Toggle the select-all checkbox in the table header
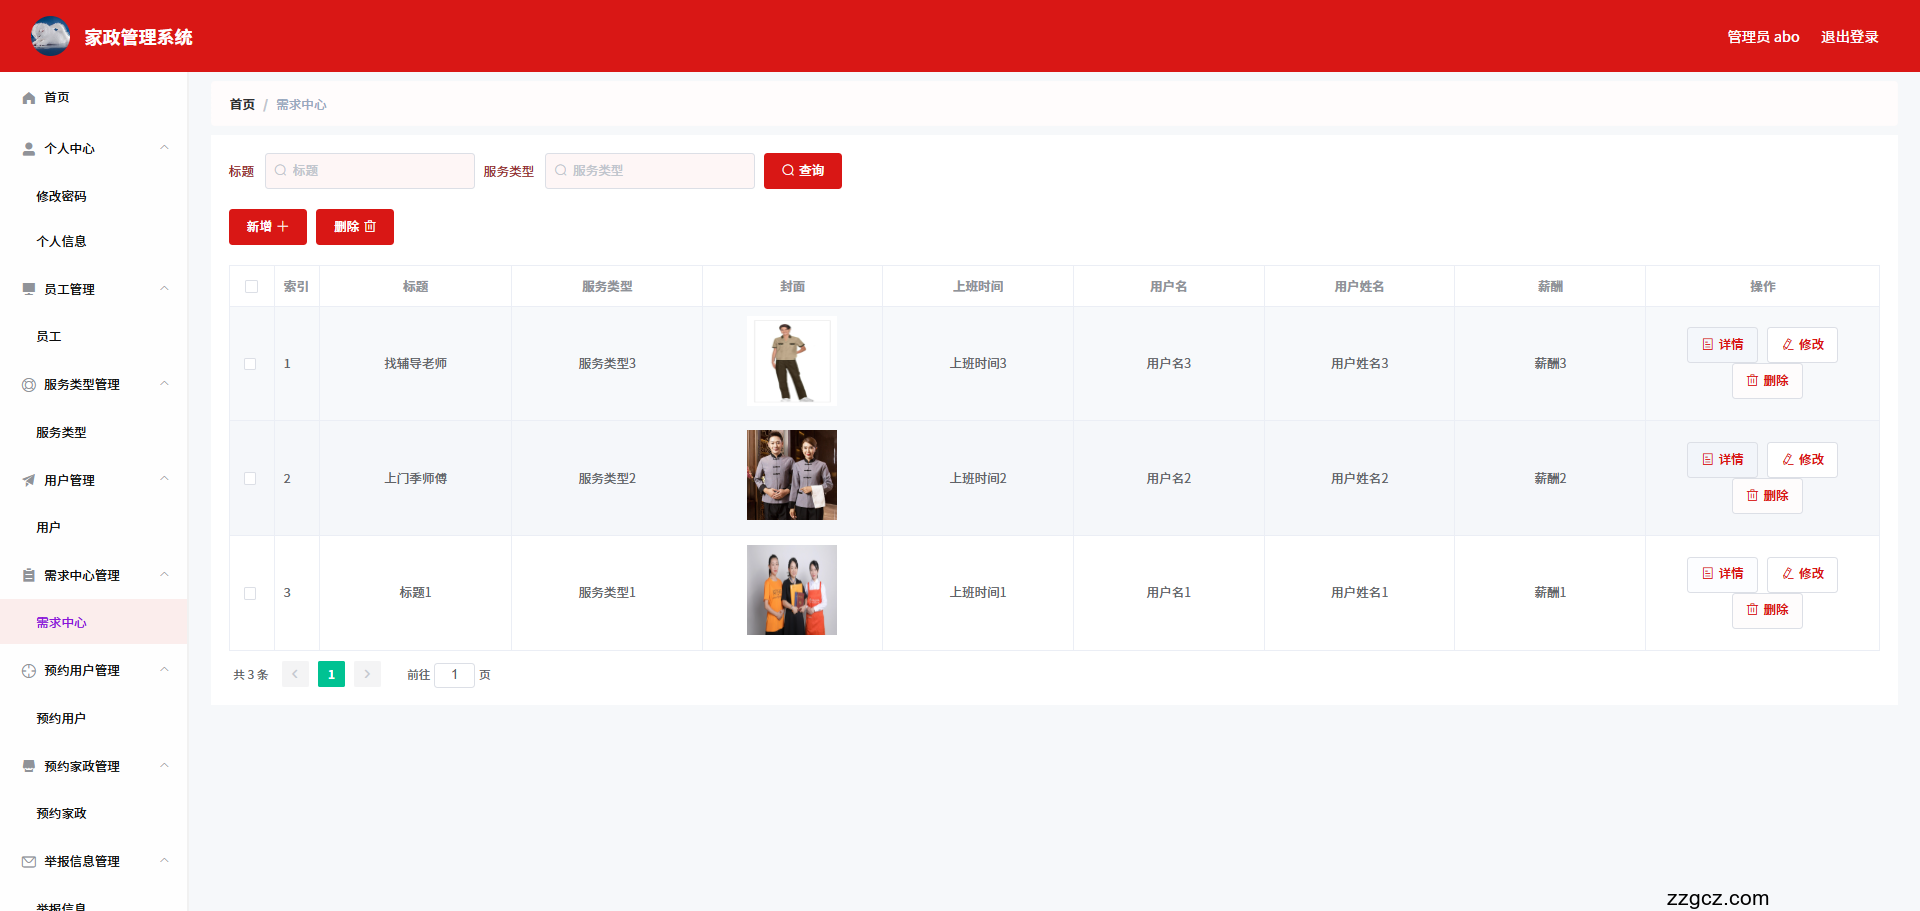Viewport: 1920px width, 911px height. (251, 287)
